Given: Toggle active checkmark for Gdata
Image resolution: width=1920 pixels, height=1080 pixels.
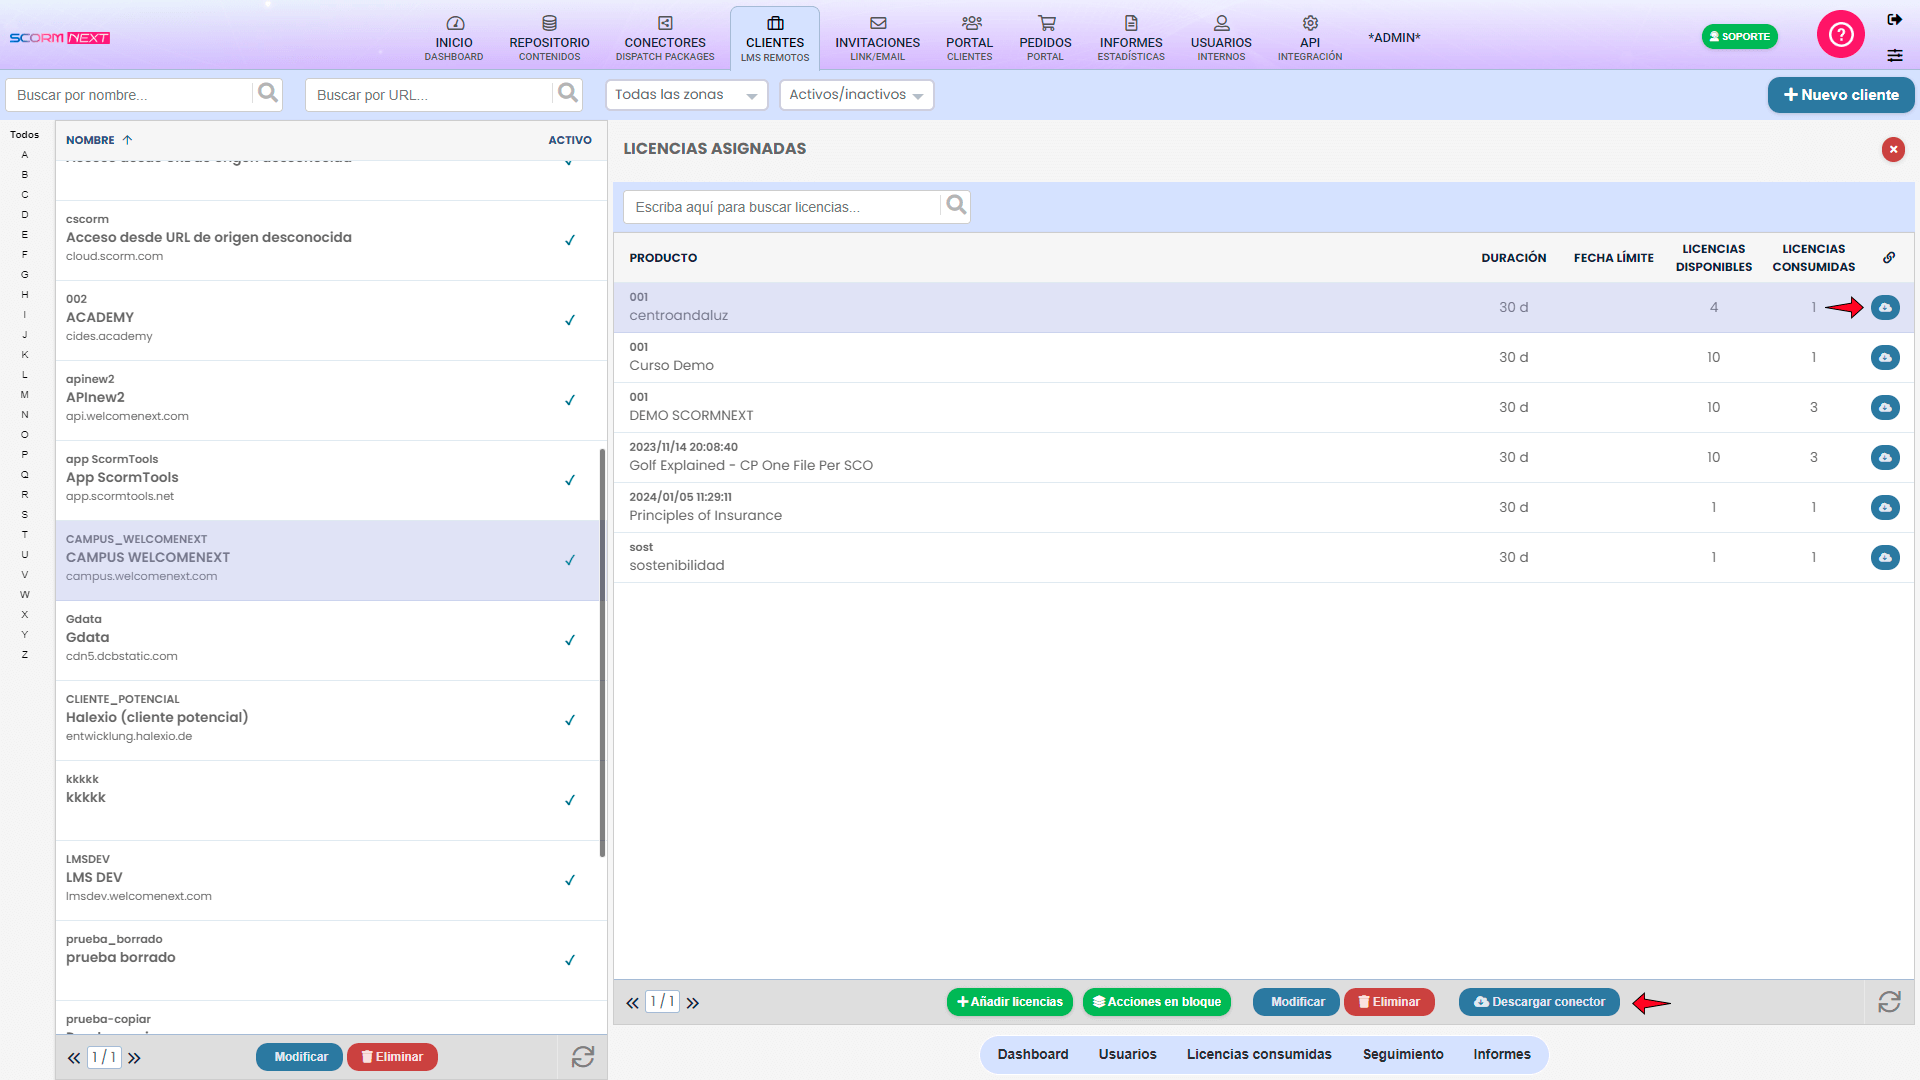Looking at the screenshot, I should pyautogui.click(x=570, y=640).
